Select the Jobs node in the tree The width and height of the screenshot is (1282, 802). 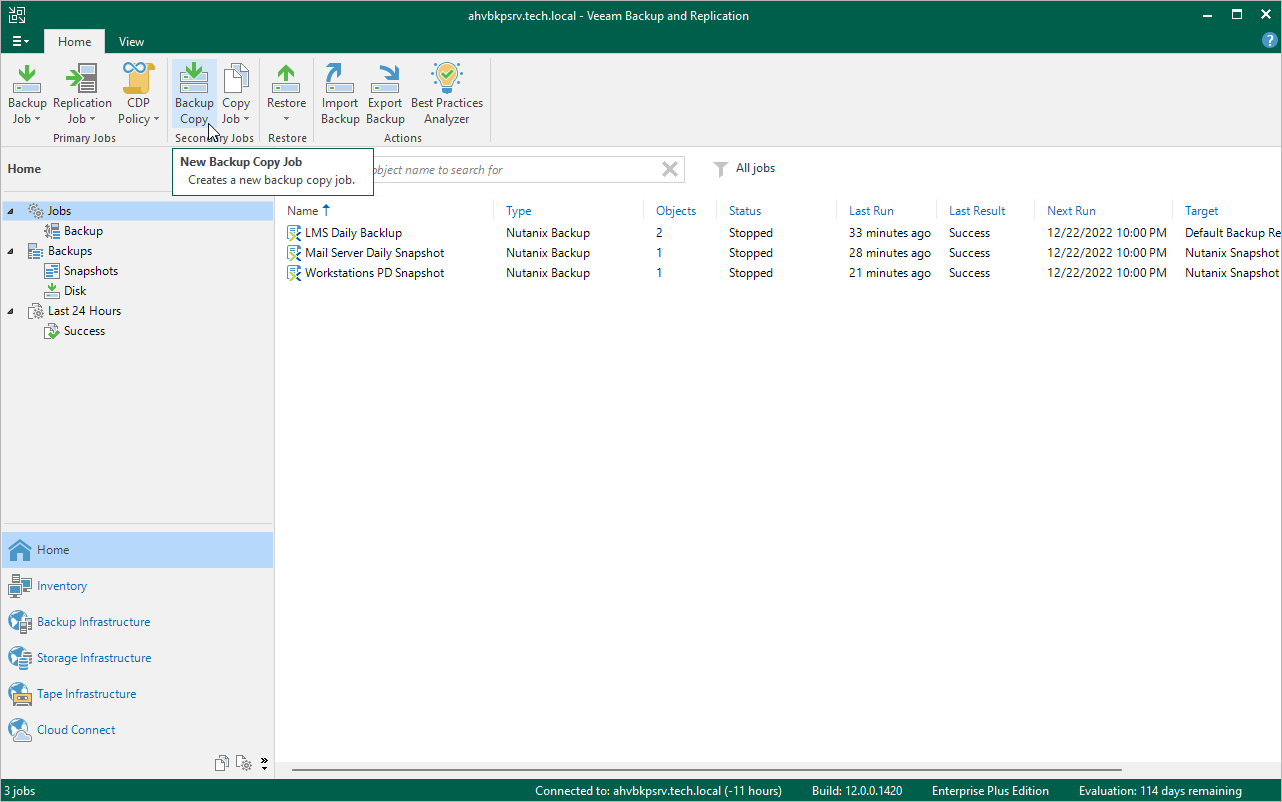59,211
